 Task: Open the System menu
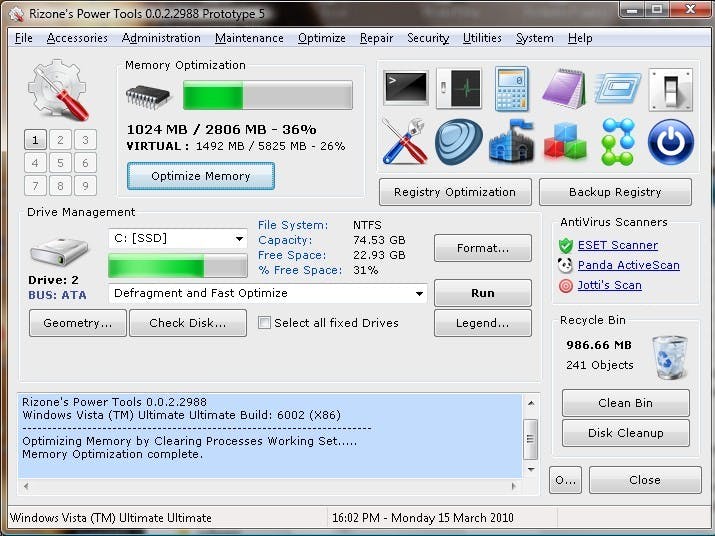[534, 38]
